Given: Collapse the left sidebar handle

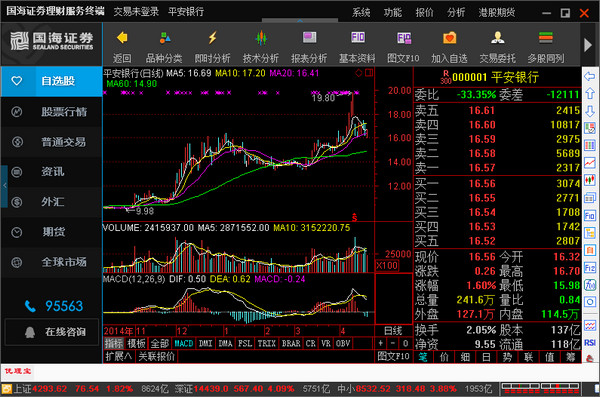Looking at the screenshot, I should [x=4, y=186].
